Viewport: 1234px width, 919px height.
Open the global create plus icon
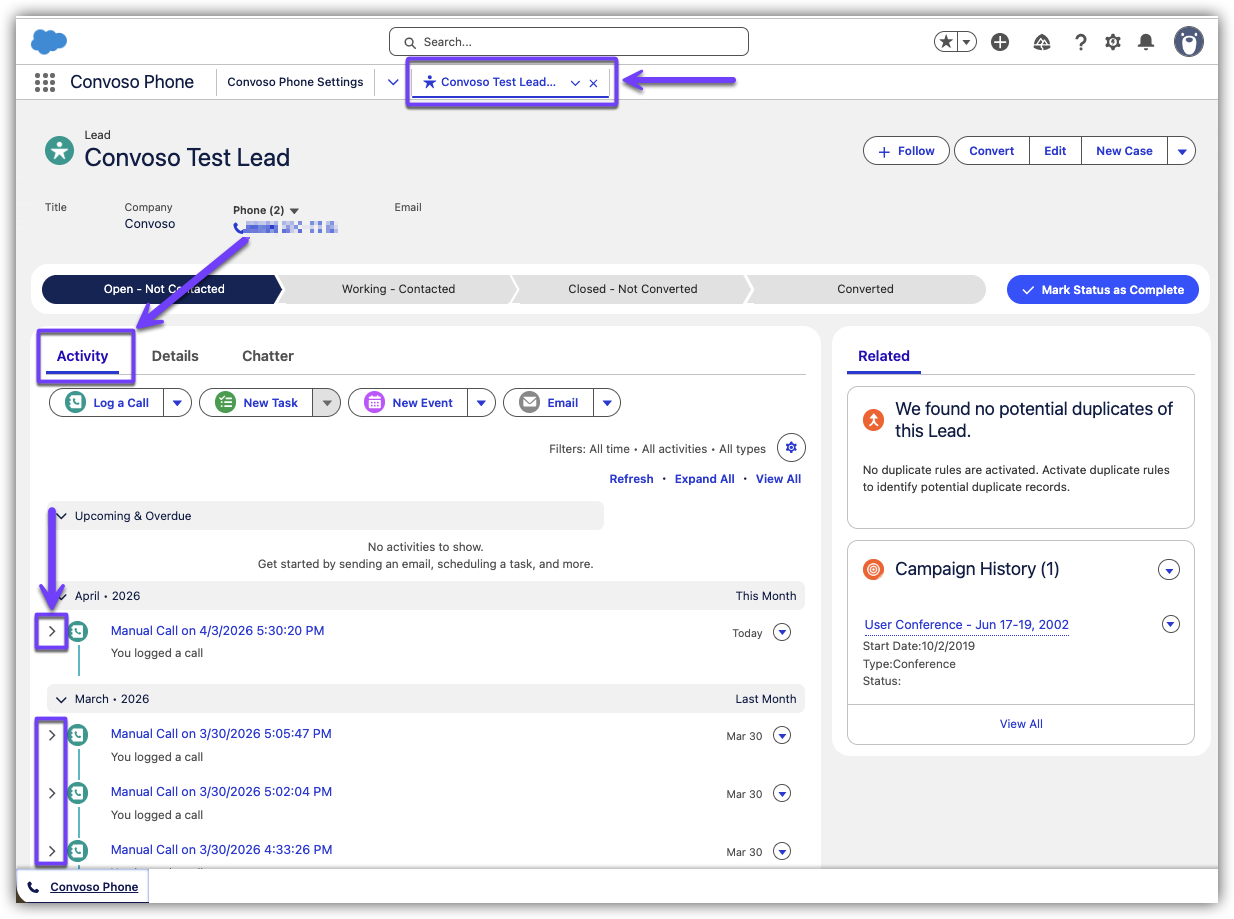click(999, 42)
